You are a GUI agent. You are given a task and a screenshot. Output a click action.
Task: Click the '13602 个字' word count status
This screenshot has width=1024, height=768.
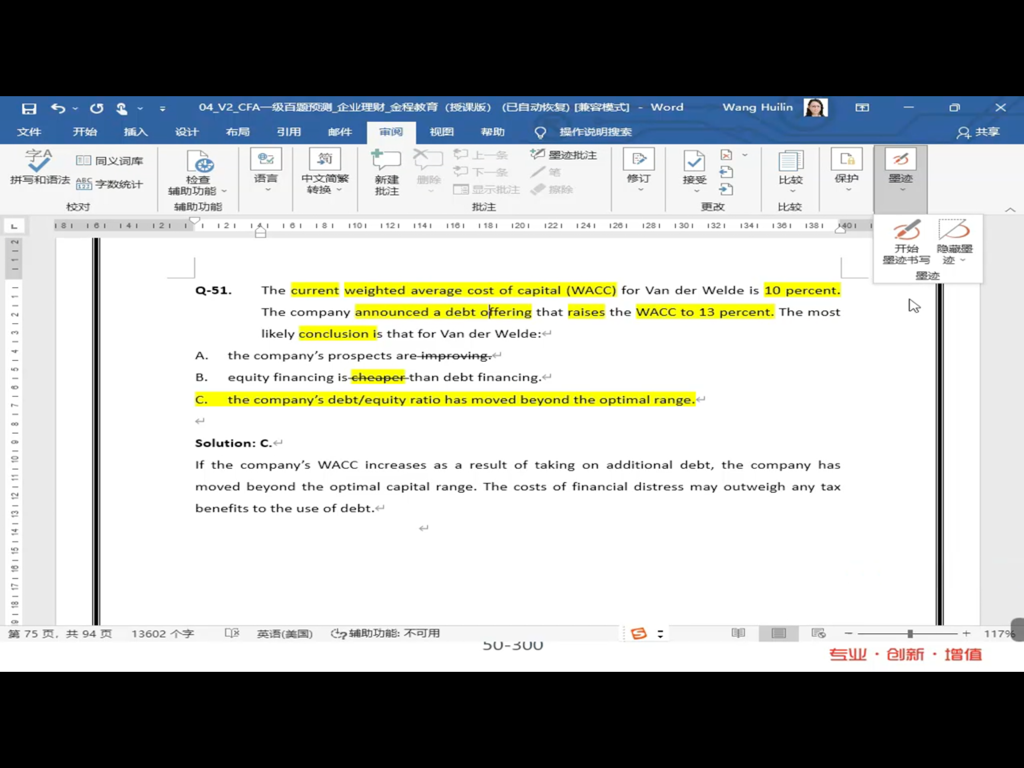click(163, 633)
